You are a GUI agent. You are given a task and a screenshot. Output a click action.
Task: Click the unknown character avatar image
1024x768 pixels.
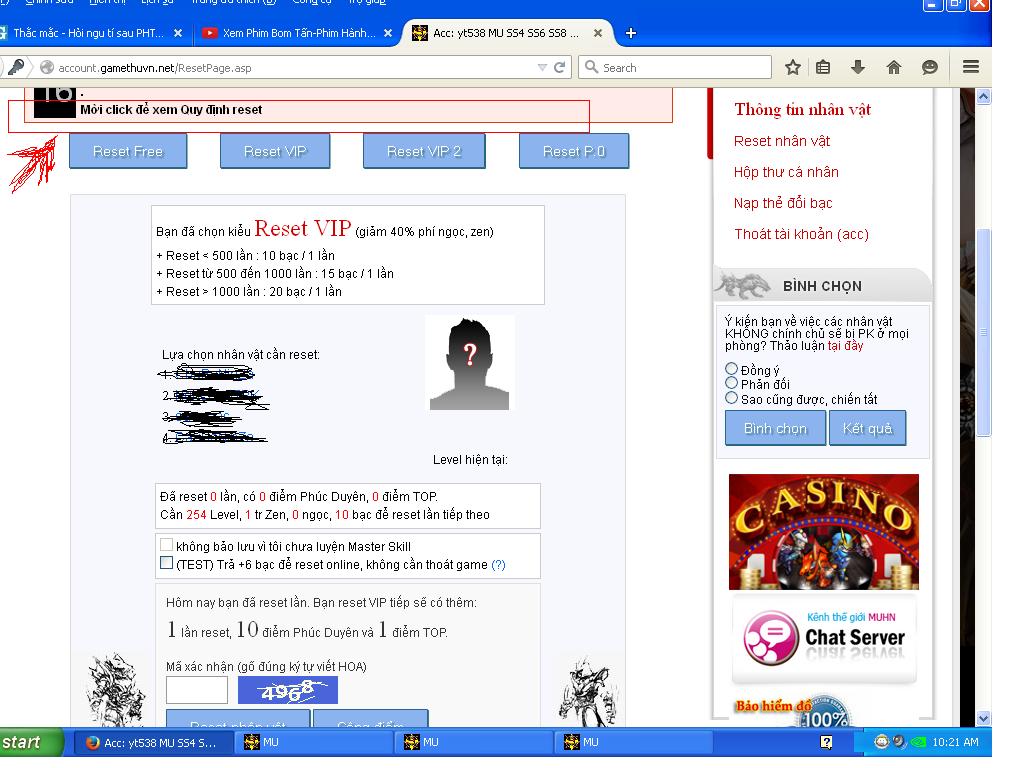[x=470, y=363]
